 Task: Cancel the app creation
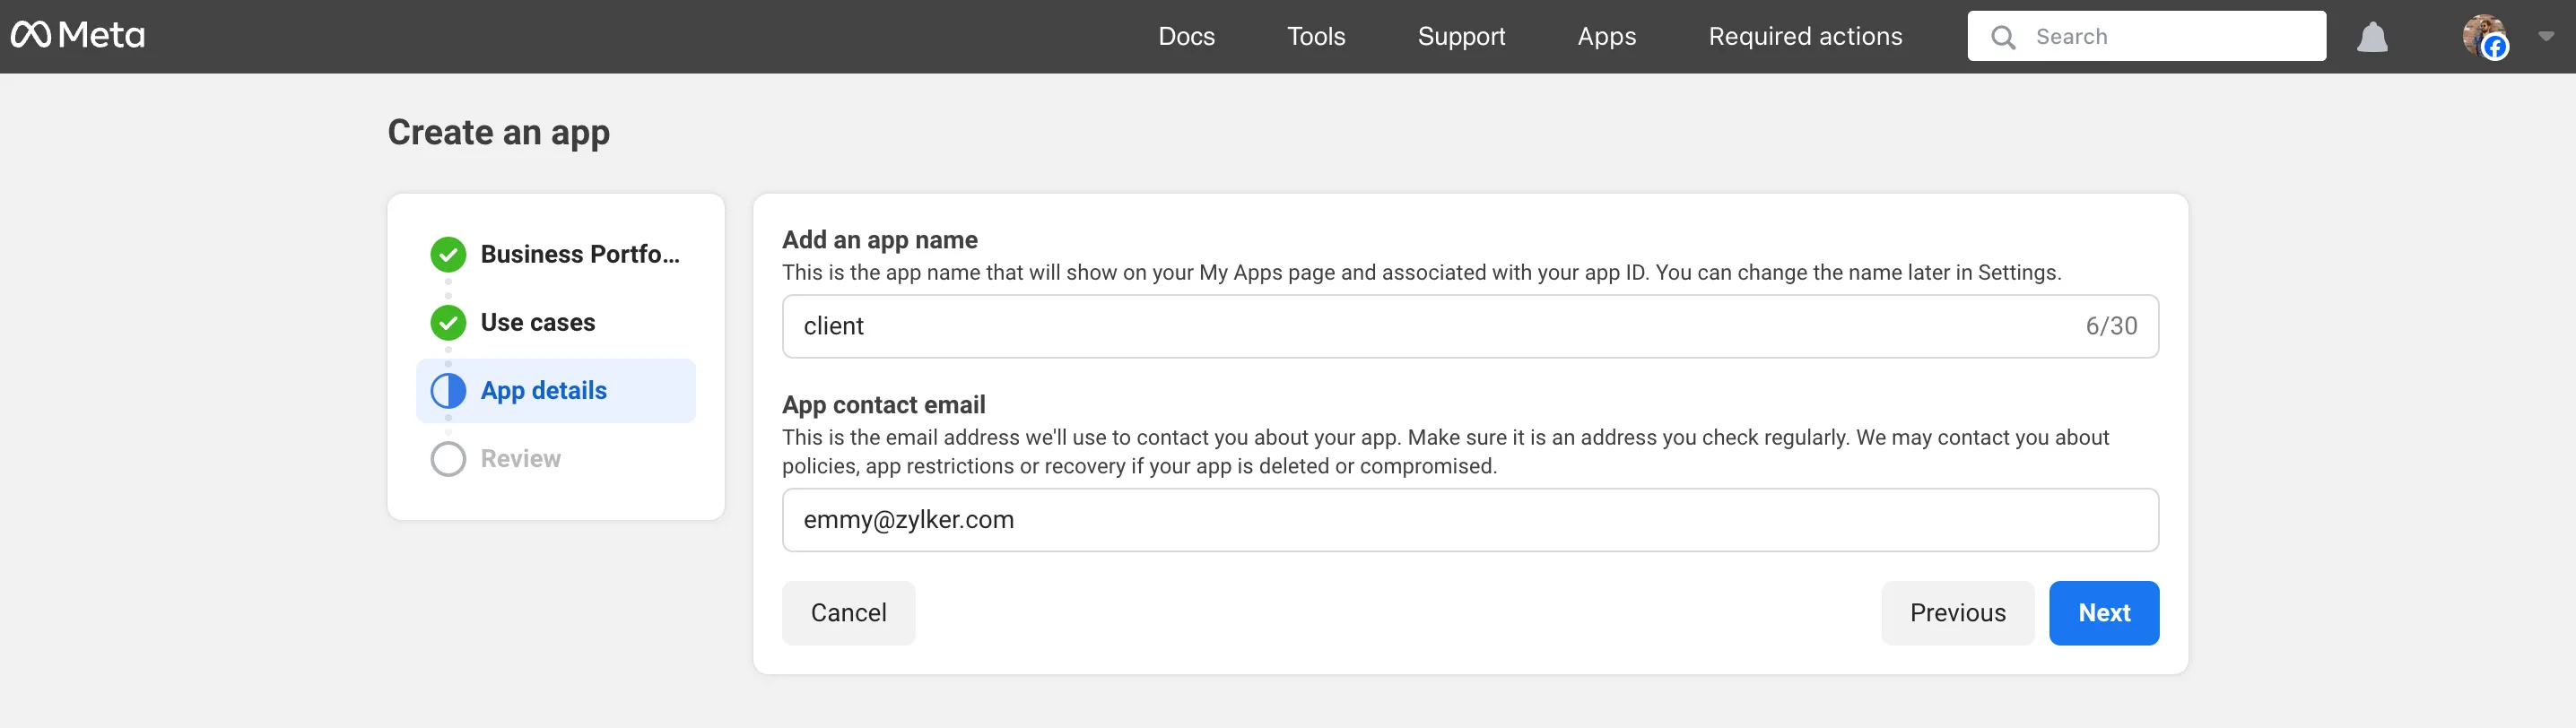coord(848,612)
